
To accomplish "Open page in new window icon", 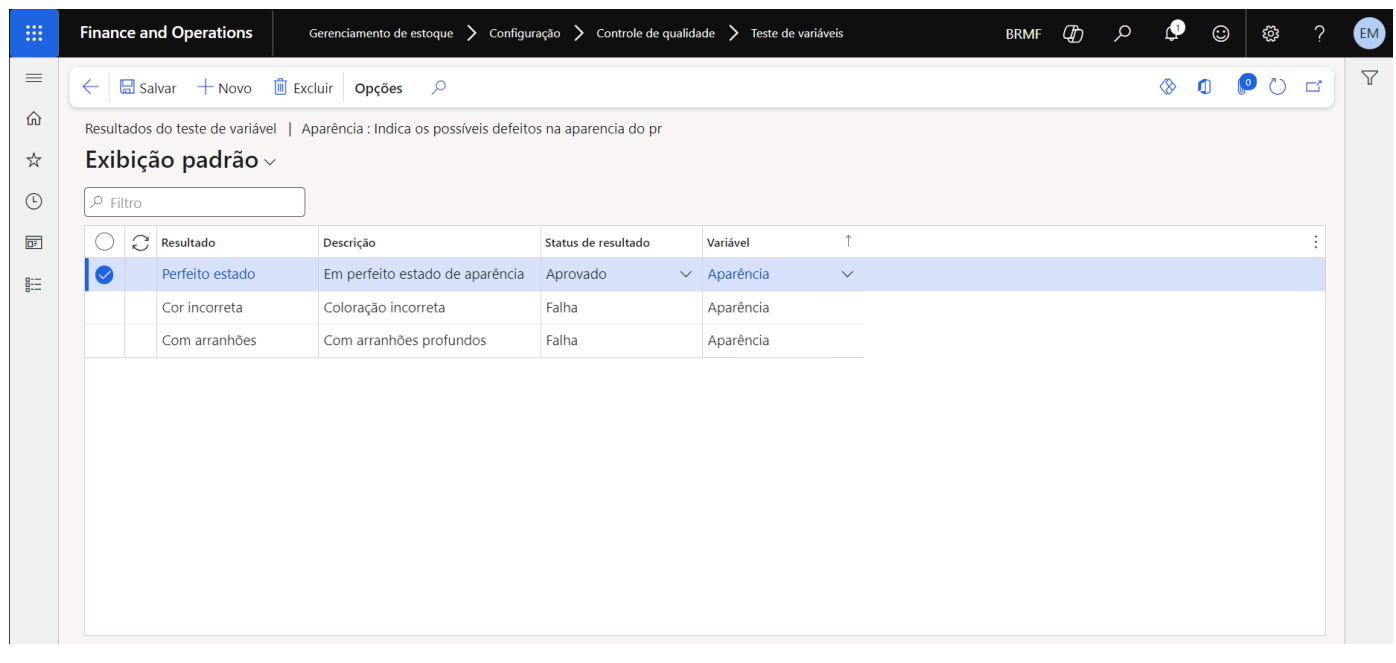I will point(1313,87).
